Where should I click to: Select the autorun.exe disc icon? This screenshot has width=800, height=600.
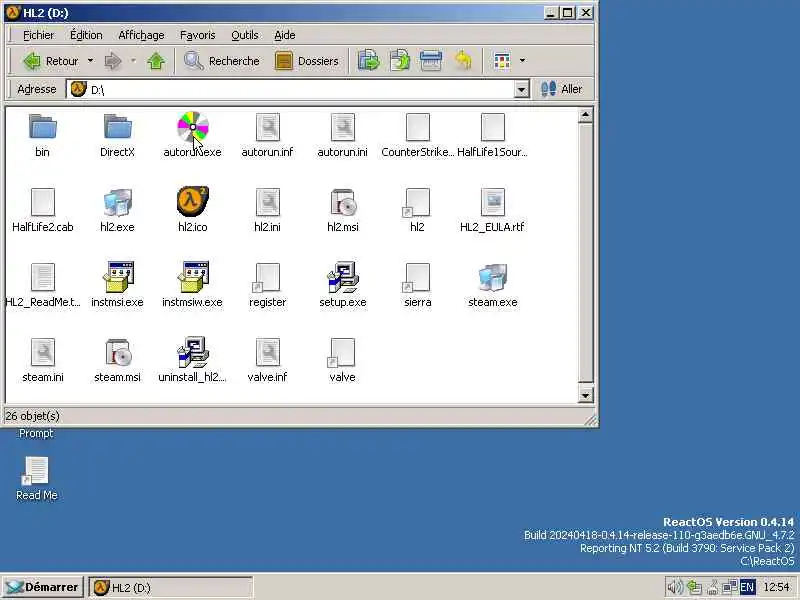point(192,127)
